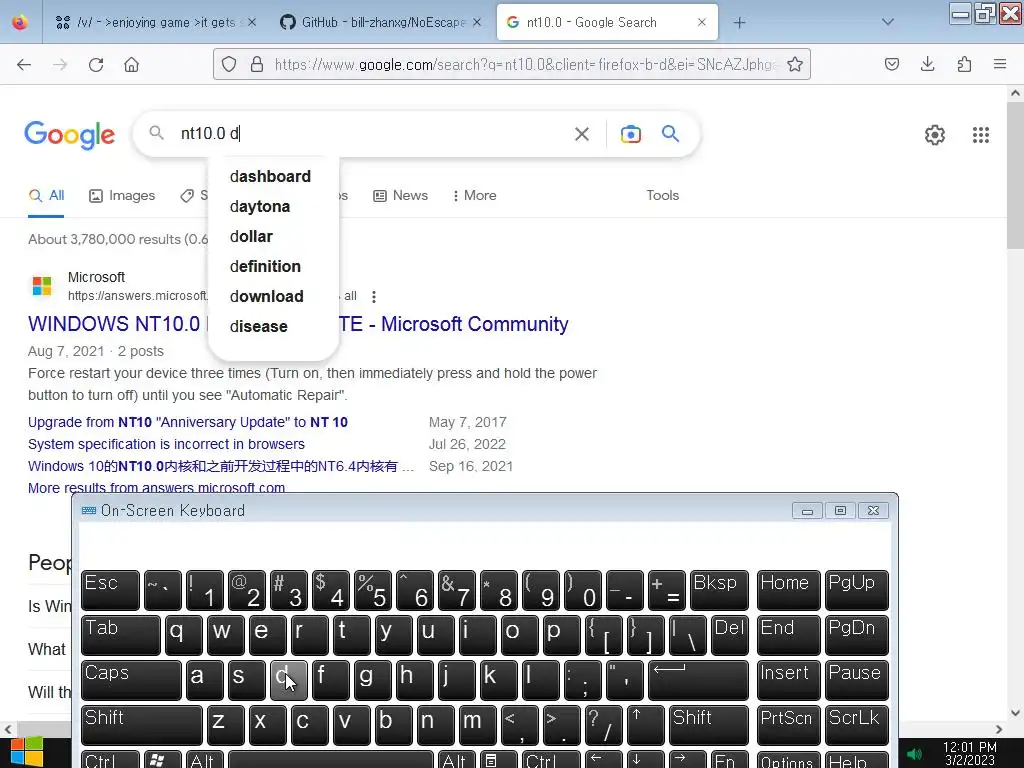Submit search with blue magnifier icon
Screen dimensions: 1024x768
pyautogui.click(x=670, y=134)
